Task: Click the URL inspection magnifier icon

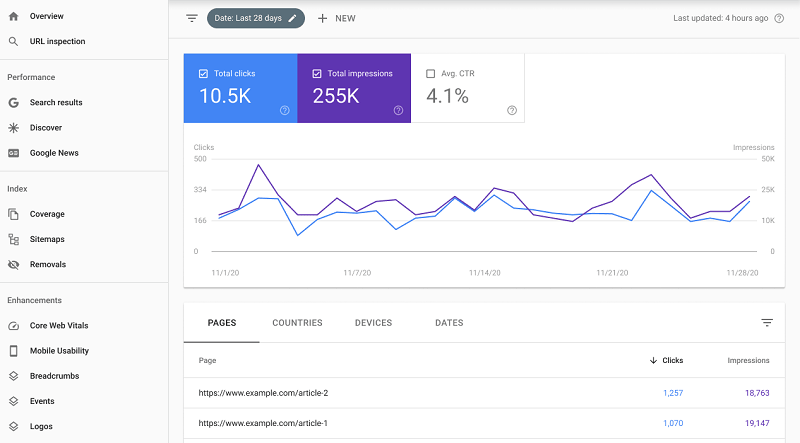Action: [14, 41]
